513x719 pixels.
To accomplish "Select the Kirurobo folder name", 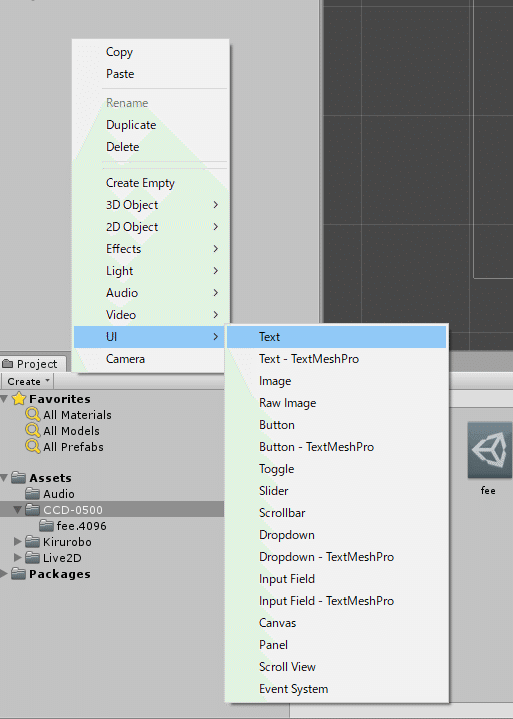I will (x=67, y=542).
